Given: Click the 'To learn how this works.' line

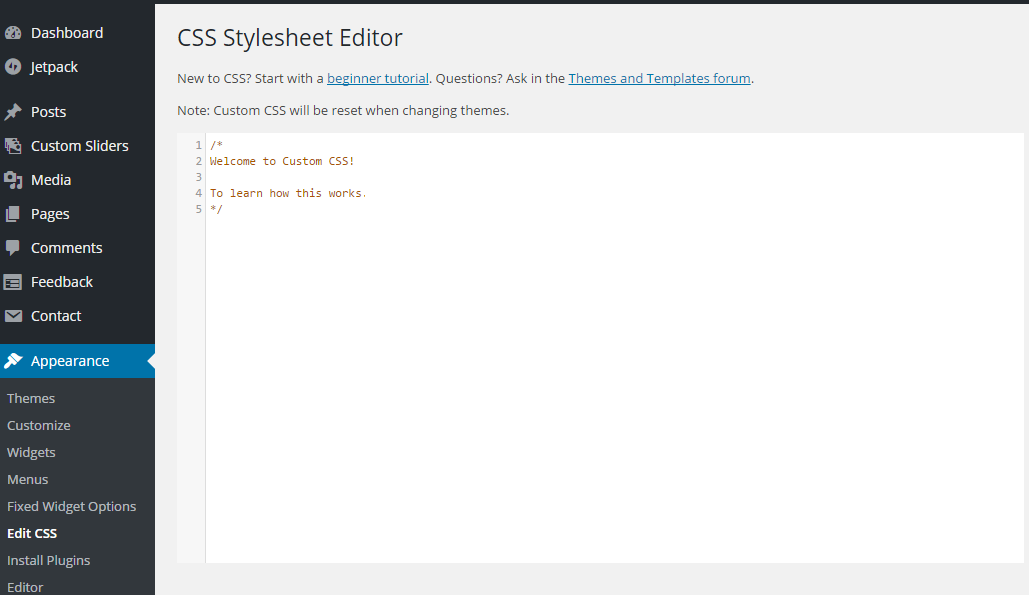Looking at the screenshot, I should (x=288, y=194).
